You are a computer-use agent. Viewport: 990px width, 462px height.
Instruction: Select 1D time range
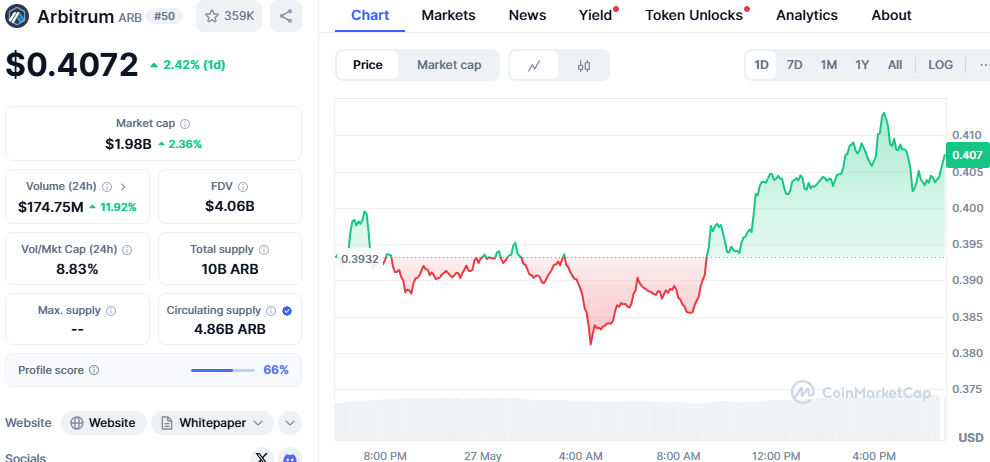pos(761,65)
